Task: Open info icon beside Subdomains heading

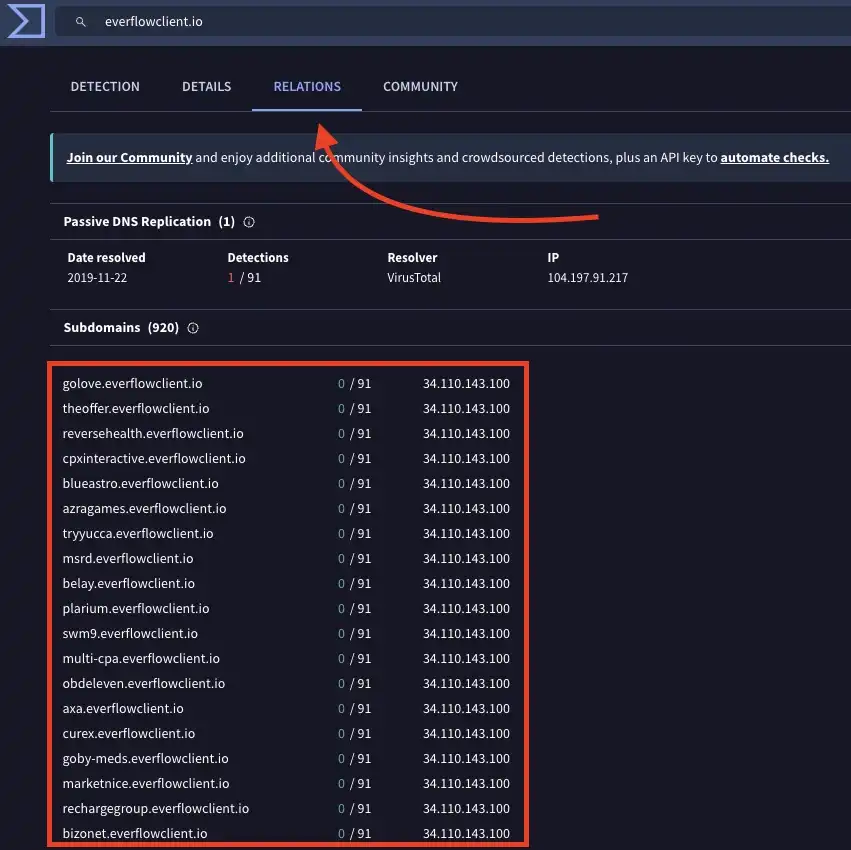Action: [193, 328]
